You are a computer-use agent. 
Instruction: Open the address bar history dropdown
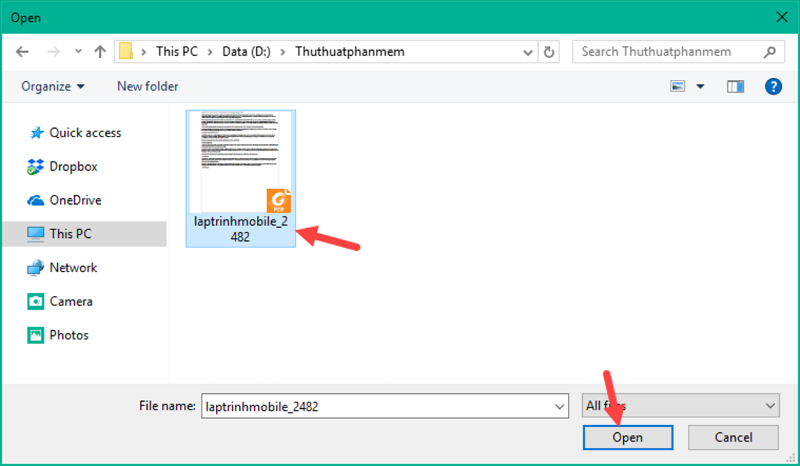(x=529, y=51)
